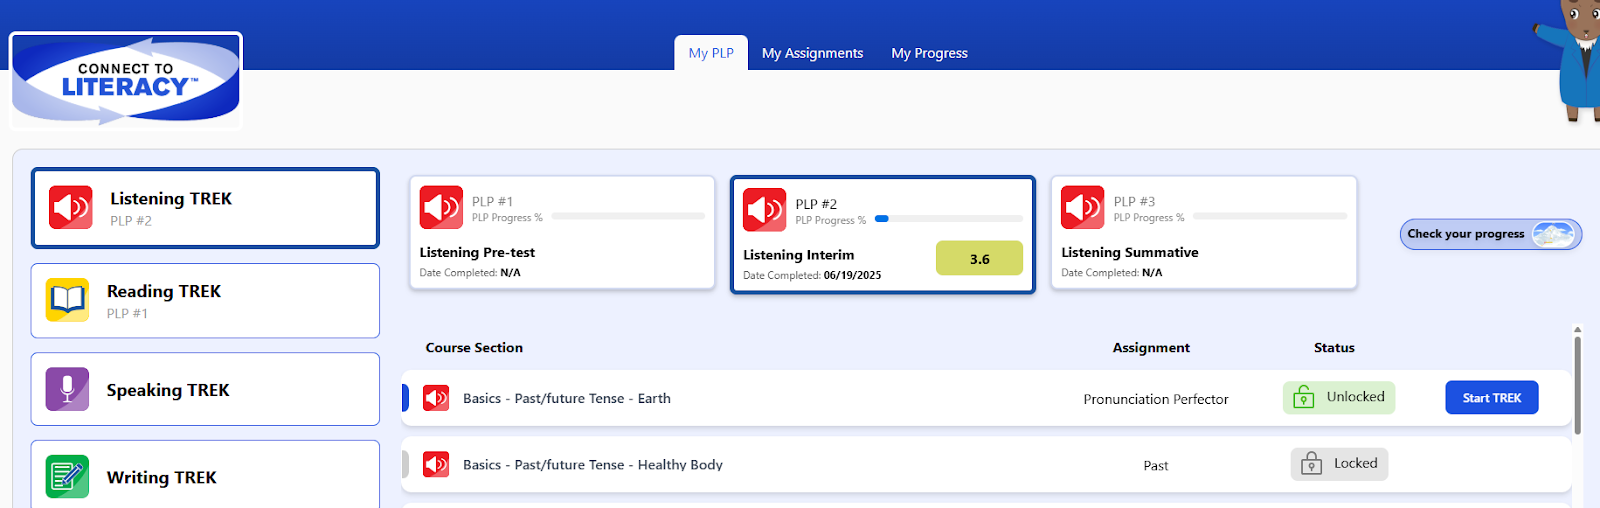Click the Connect to Literacy logo
1600x508 pixels.
[126, 81]
